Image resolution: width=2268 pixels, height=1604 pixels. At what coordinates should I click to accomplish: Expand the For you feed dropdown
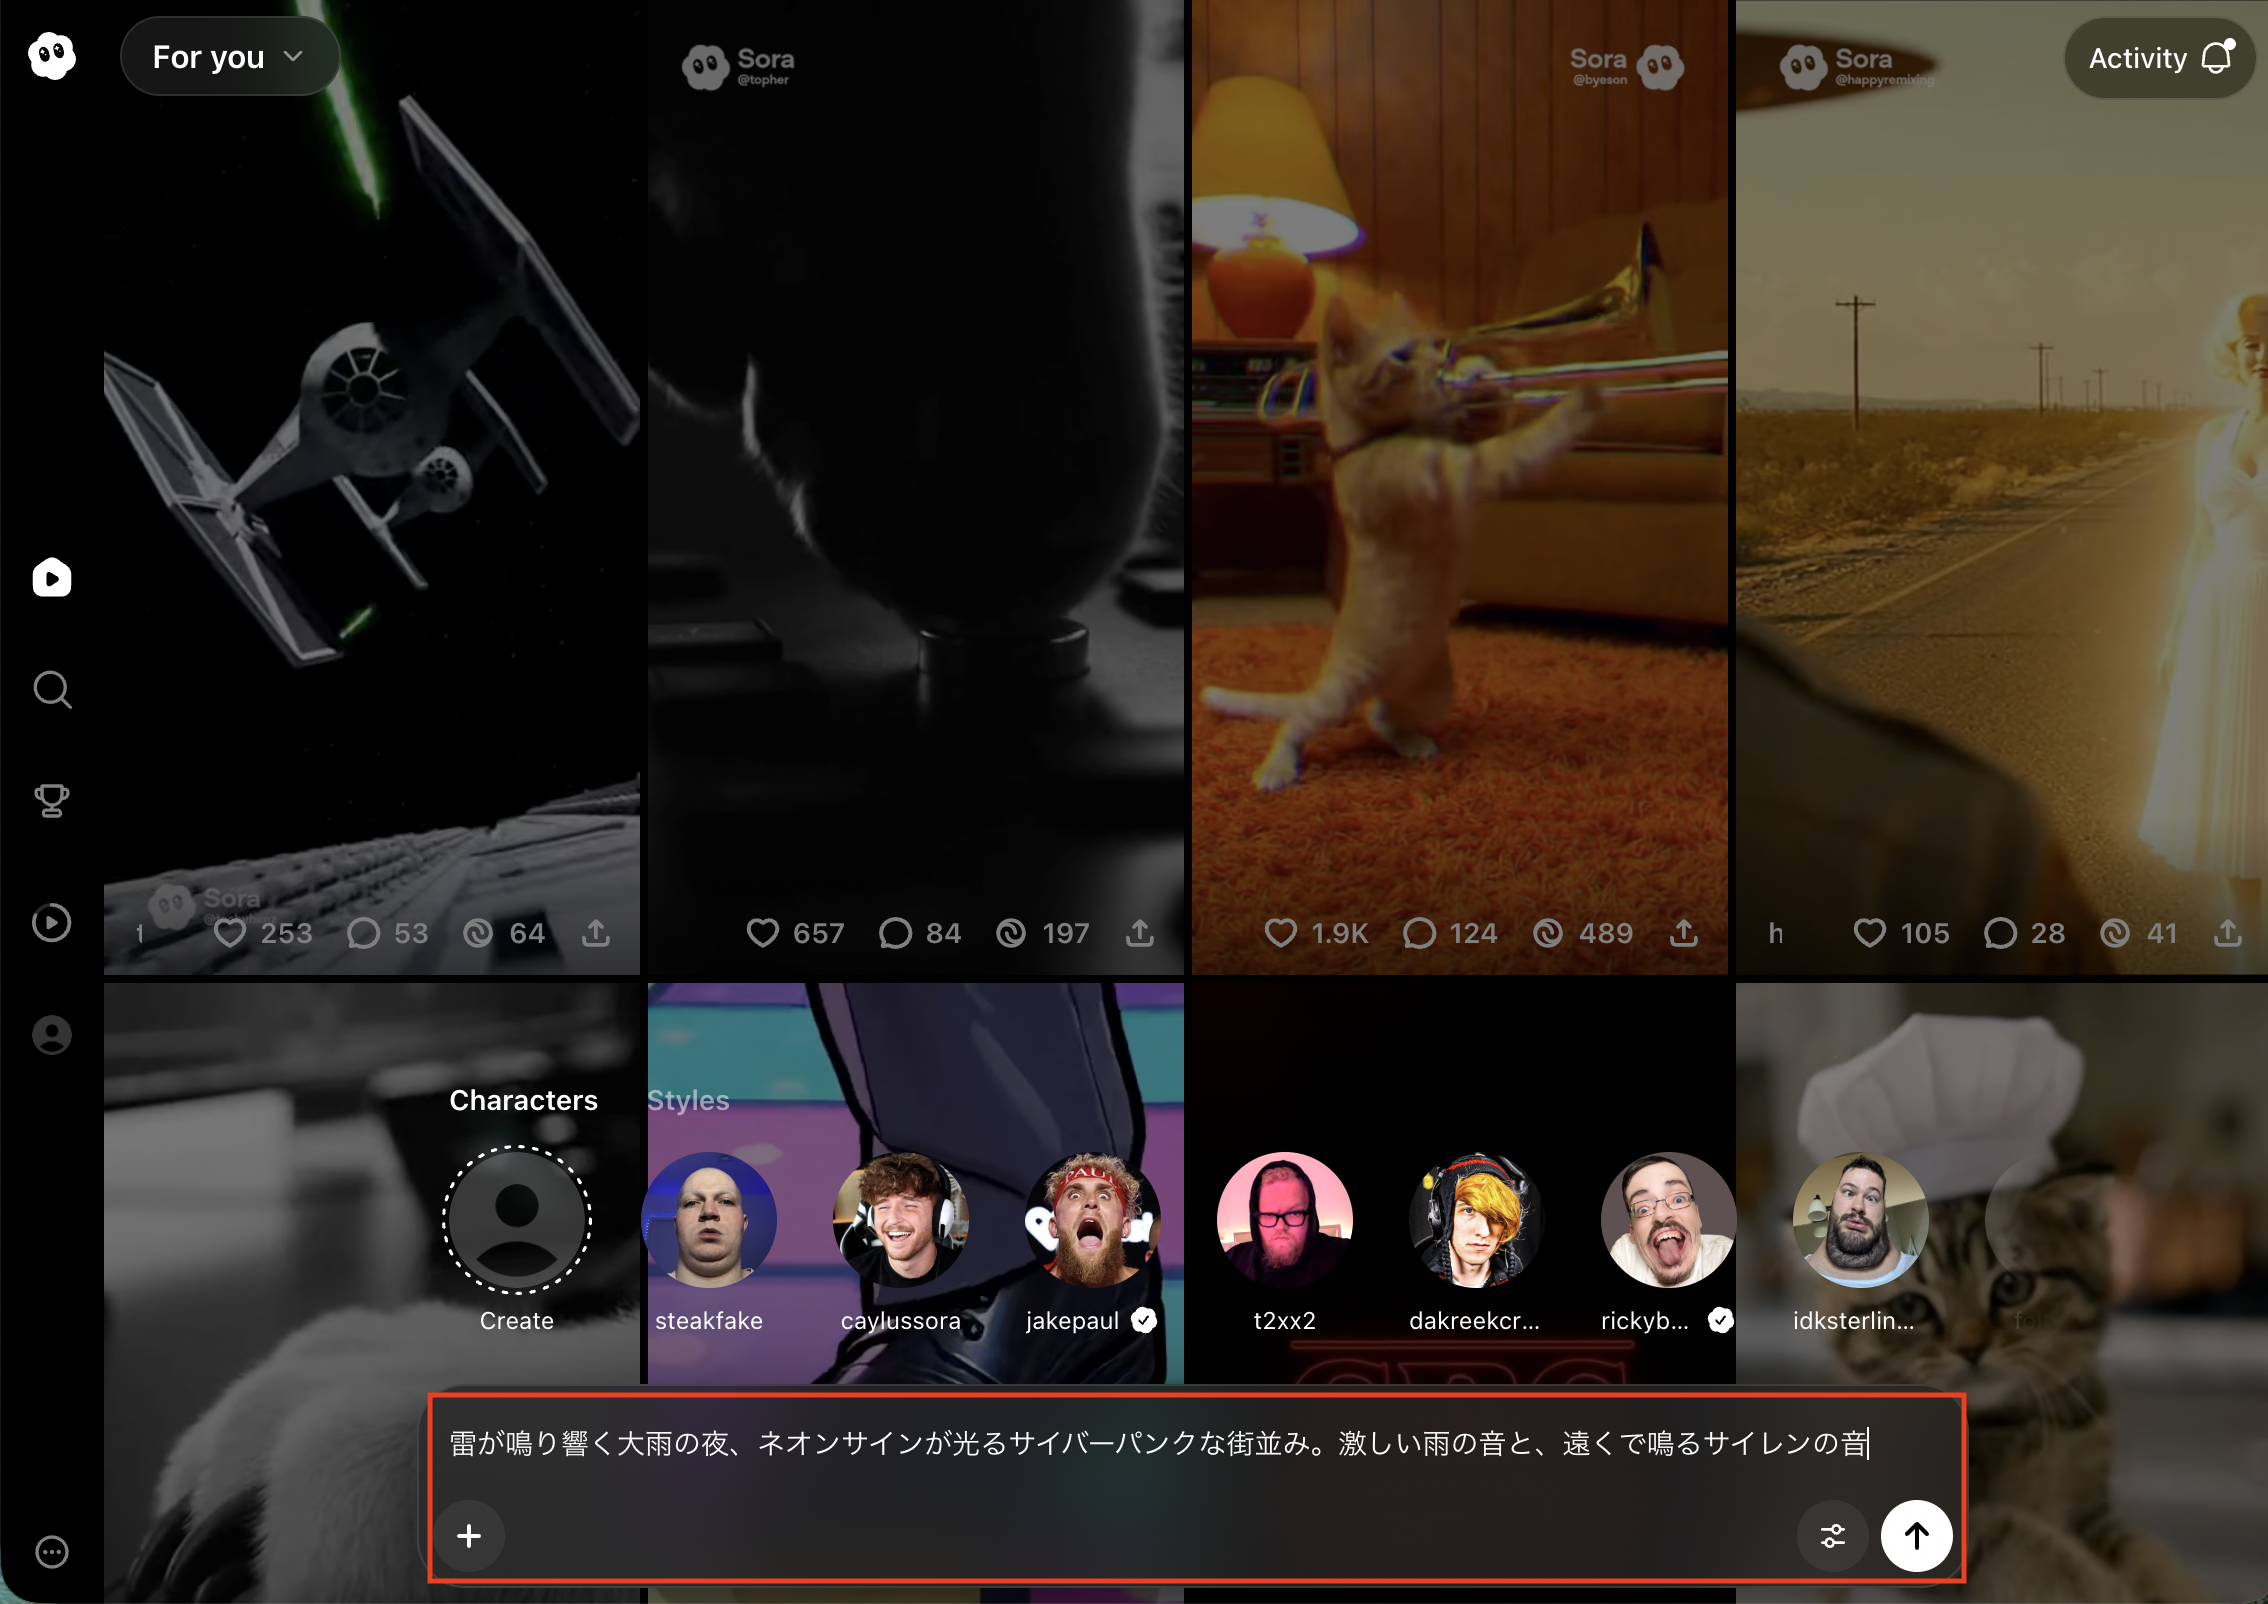(229, 57)
